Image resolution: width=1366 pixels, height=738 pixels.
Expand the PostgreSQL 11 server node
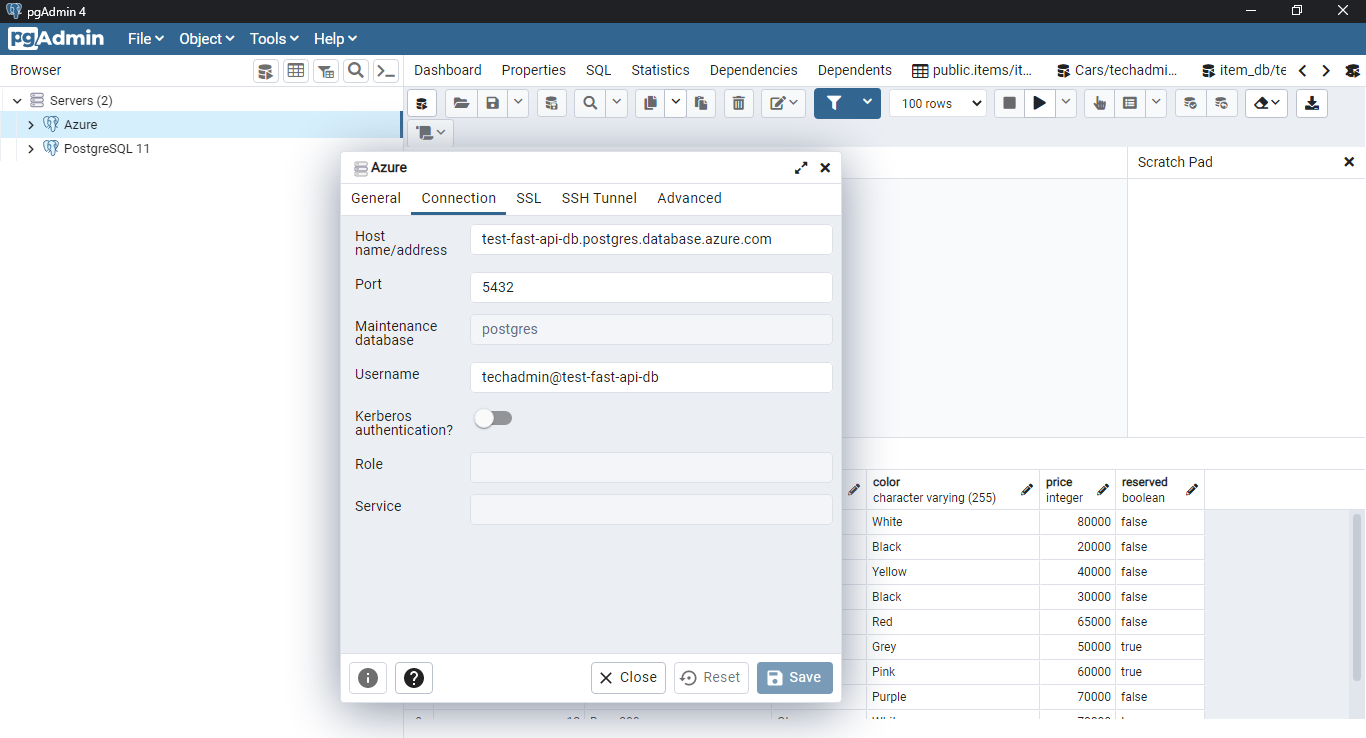click(31, 149)
